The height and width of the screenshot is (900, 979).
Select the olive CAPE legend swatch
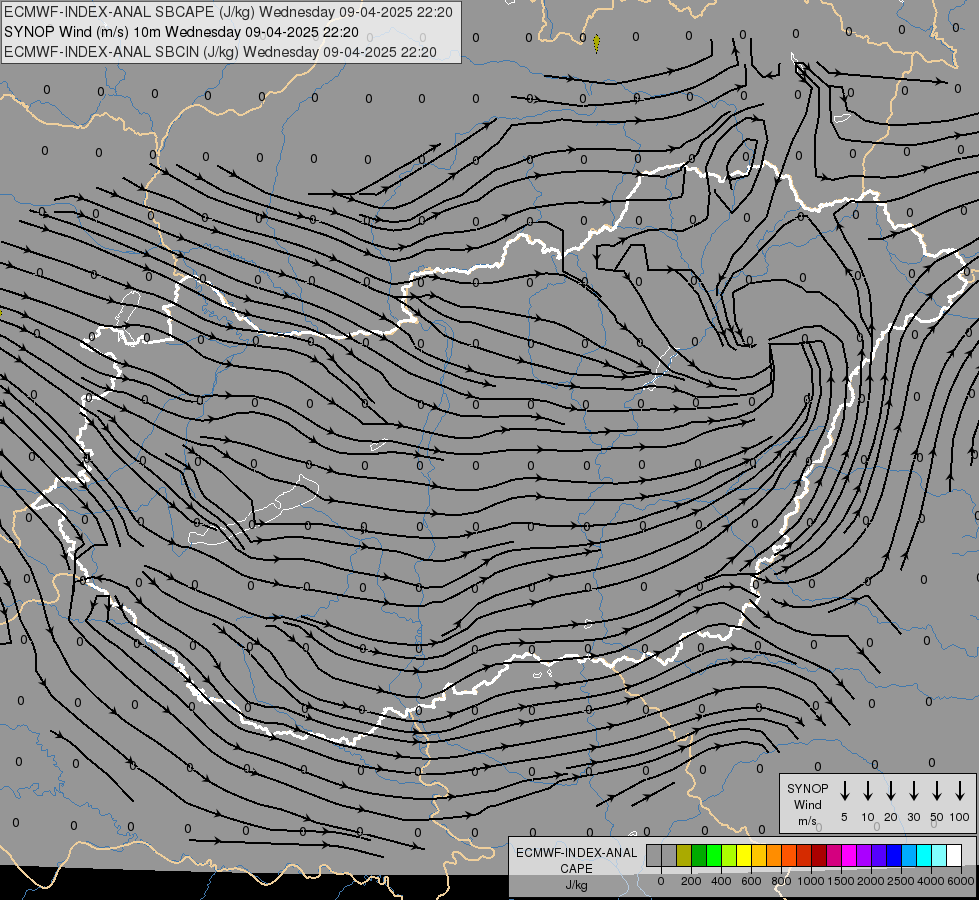click(684, 855)
